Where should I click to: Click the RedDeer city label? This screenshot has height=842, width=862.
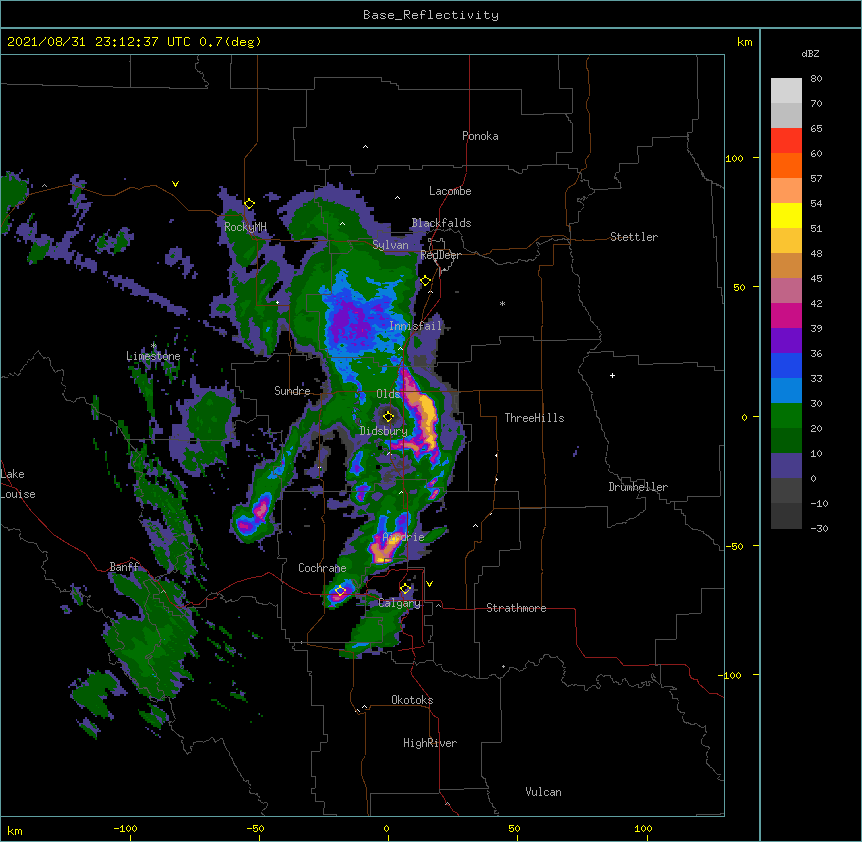(x=440, y=255)
